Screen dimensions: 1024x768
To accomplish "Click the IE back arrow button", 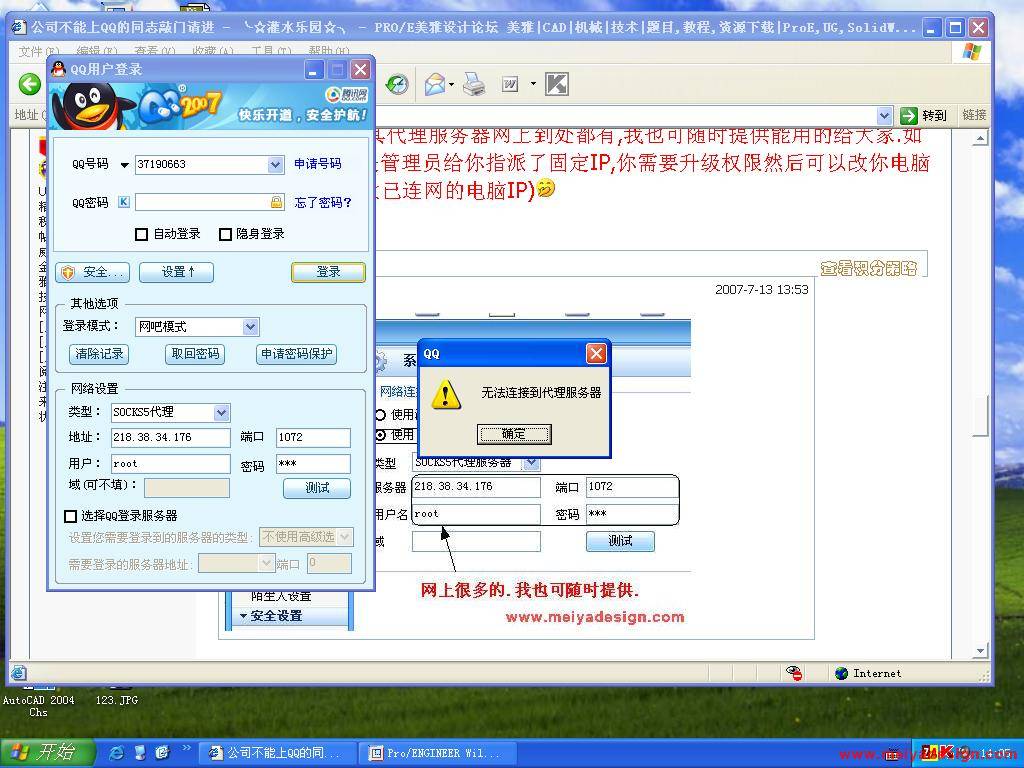I will tap(30, 85).
